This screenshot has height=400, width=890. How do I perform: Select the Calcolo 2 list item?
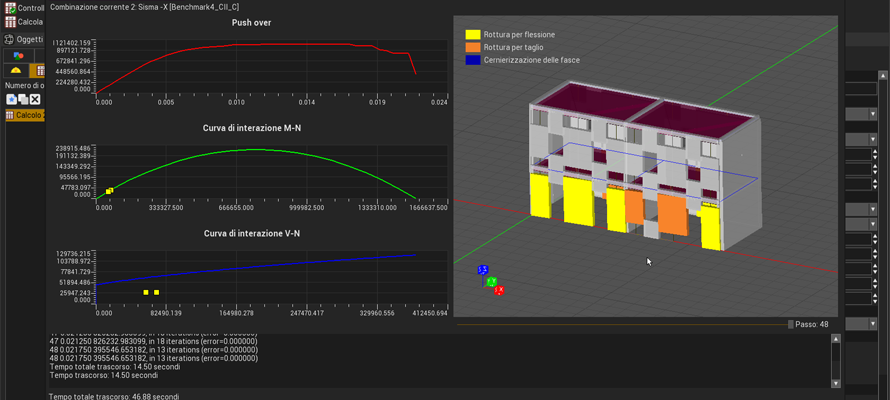pos(26,115)
